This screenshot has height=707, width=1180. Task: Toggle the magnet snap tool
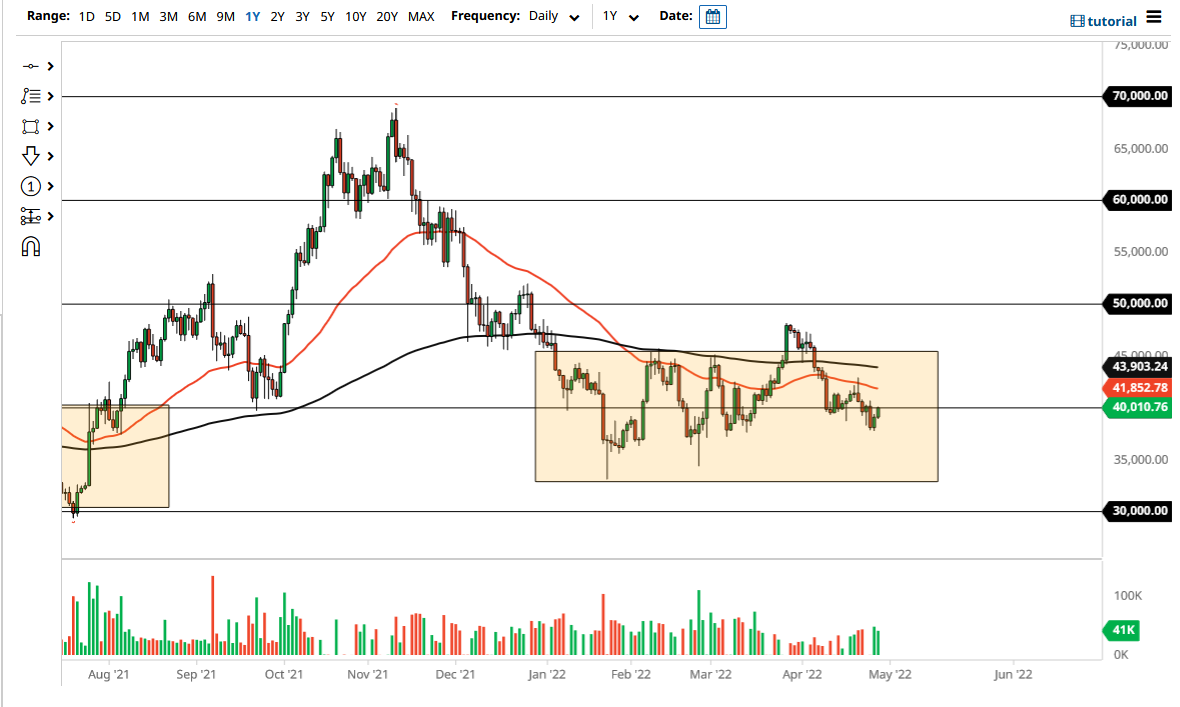coord(30,246)
